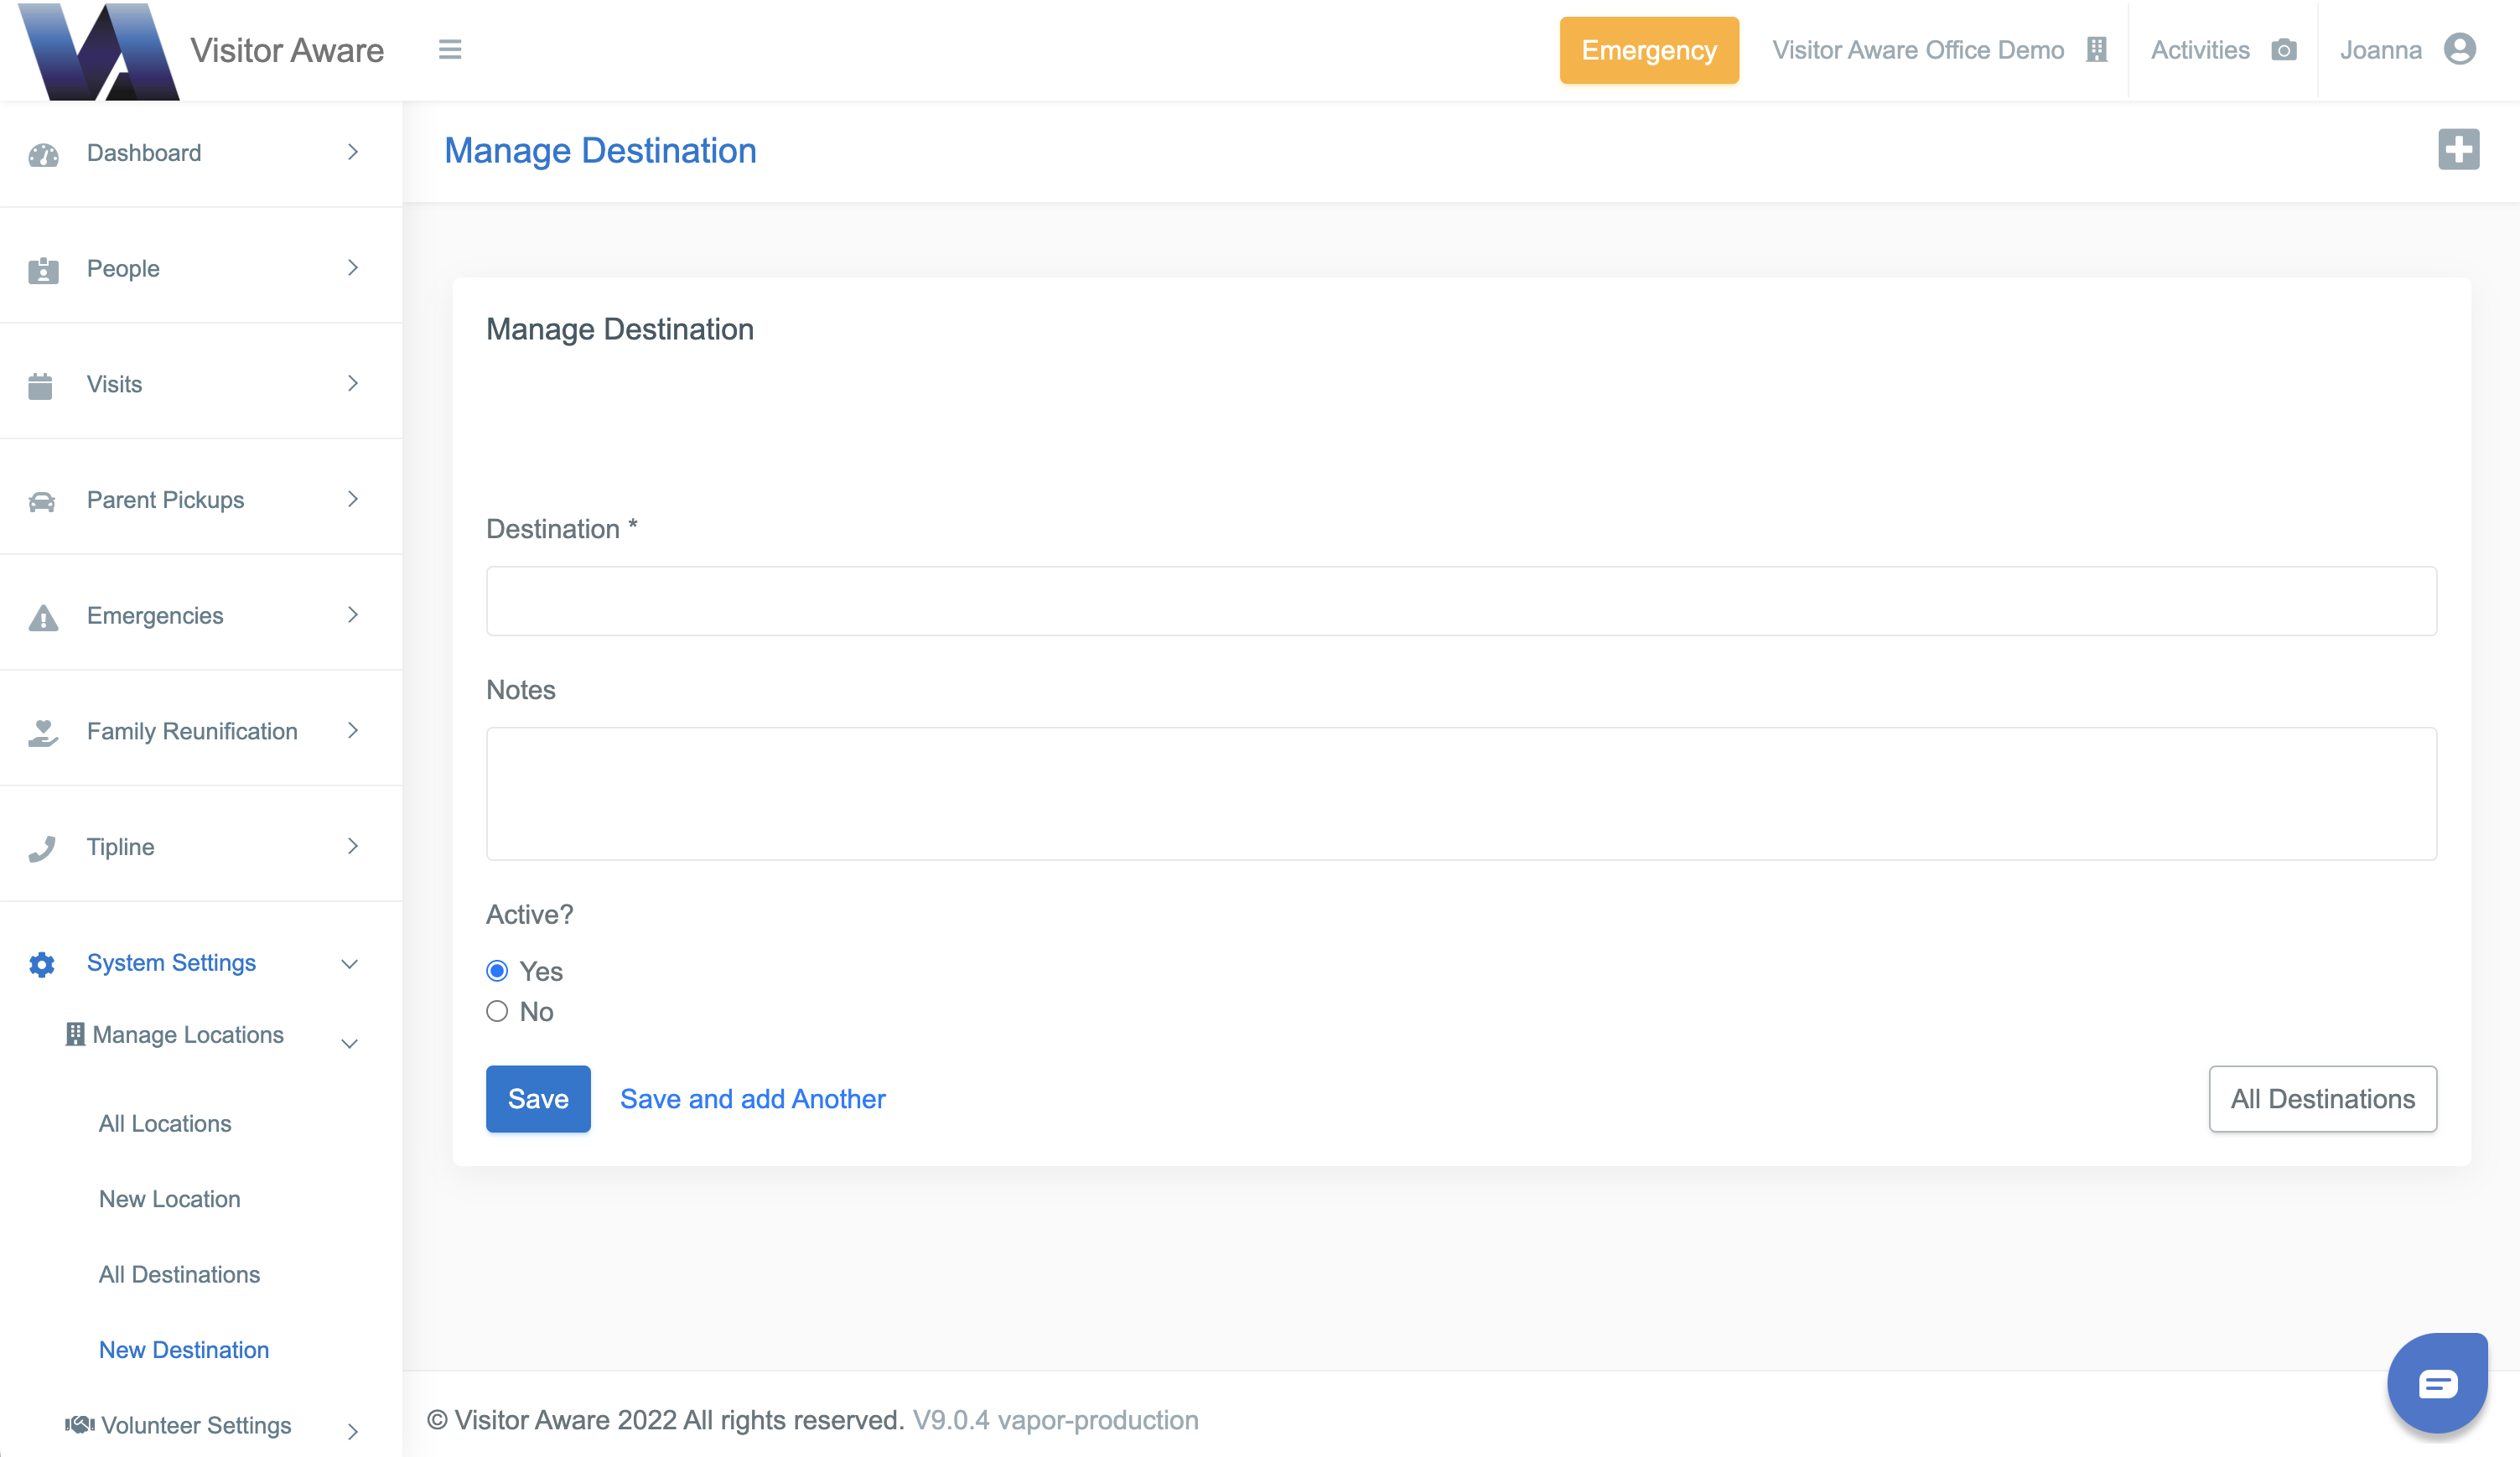The width and height of the screenshot is (2520, 1457).
Task: Go to All Destinations sidebar item
Action: point(179,1274)
